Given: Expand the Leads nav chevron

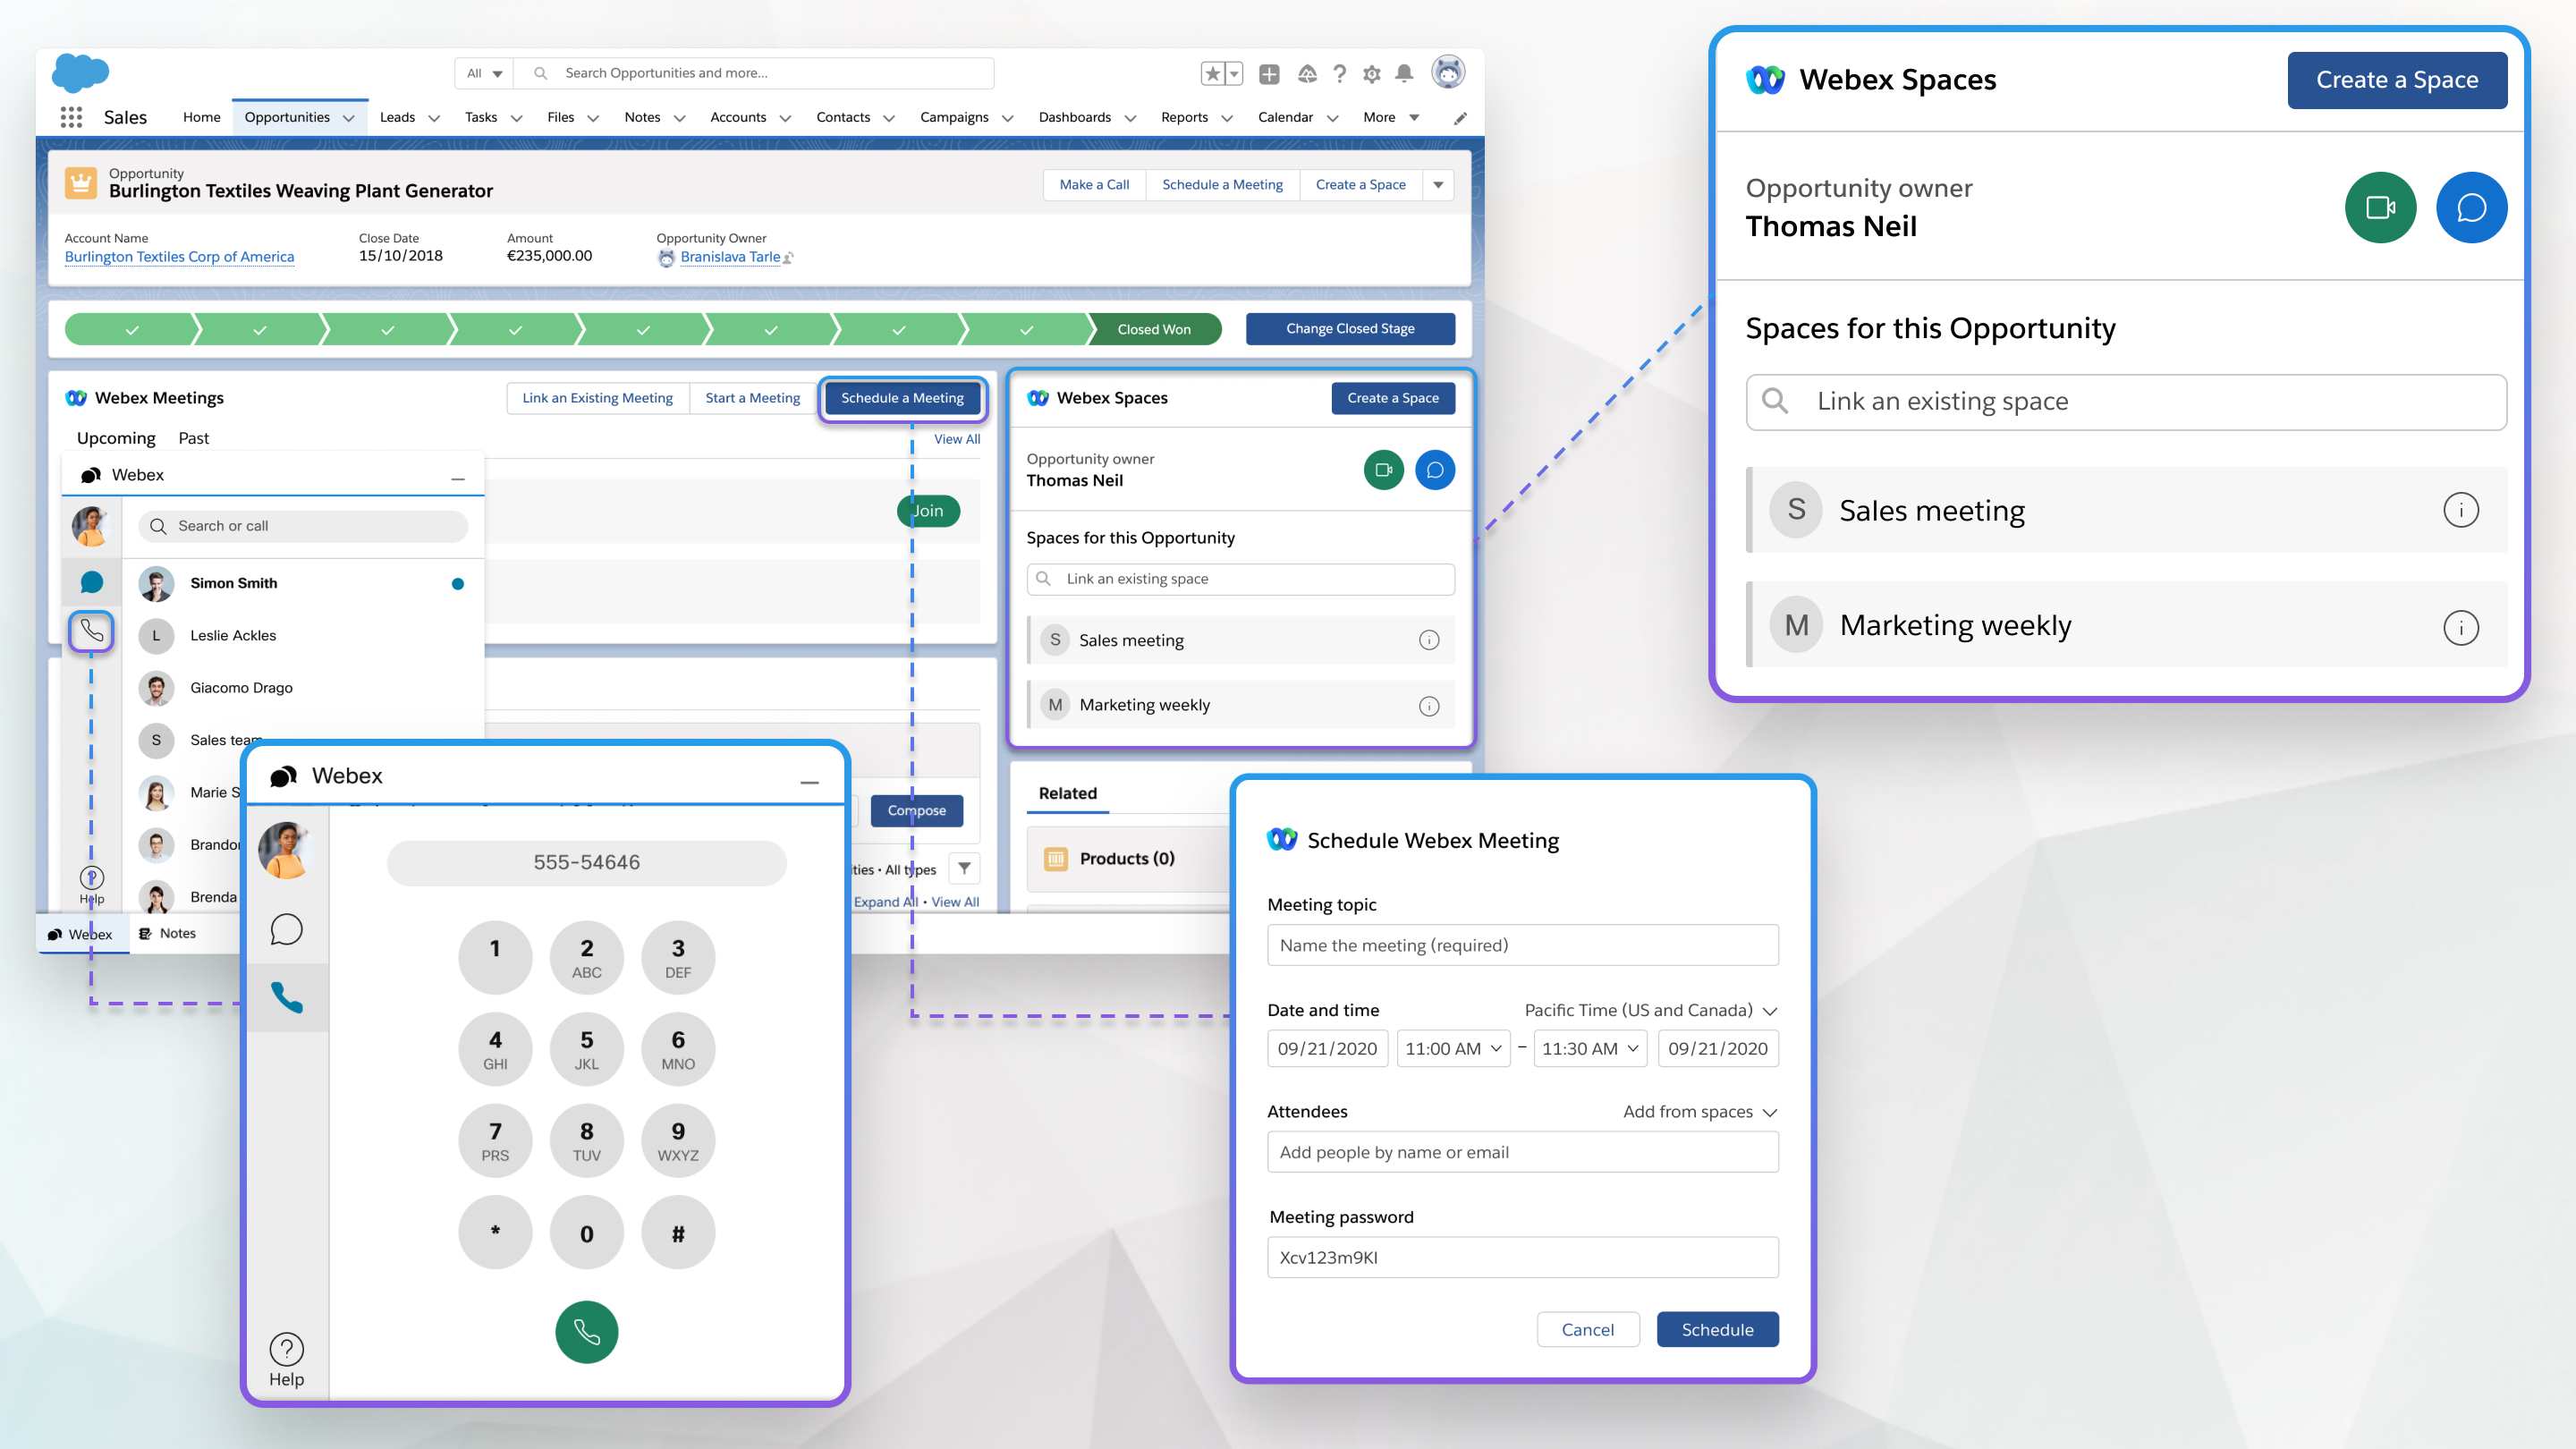Looking at the screenshot, I should tap(434, 118).
